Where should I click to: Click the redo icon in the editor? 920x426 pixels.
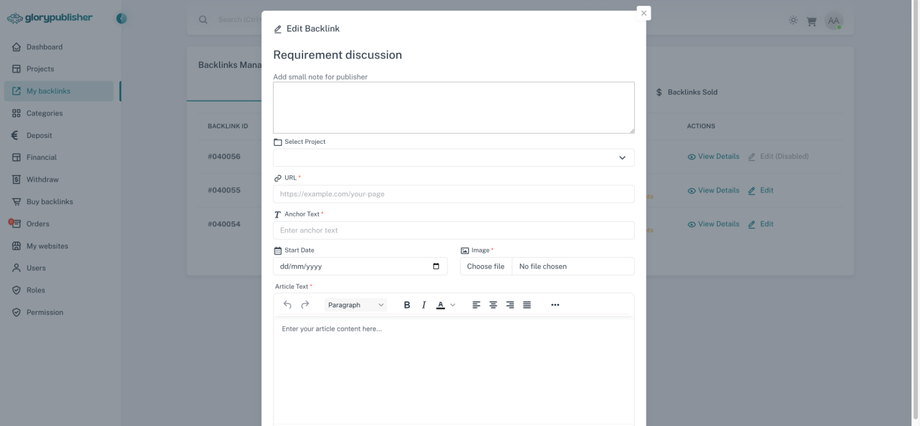pyautogui.click(x=305, y=305)
